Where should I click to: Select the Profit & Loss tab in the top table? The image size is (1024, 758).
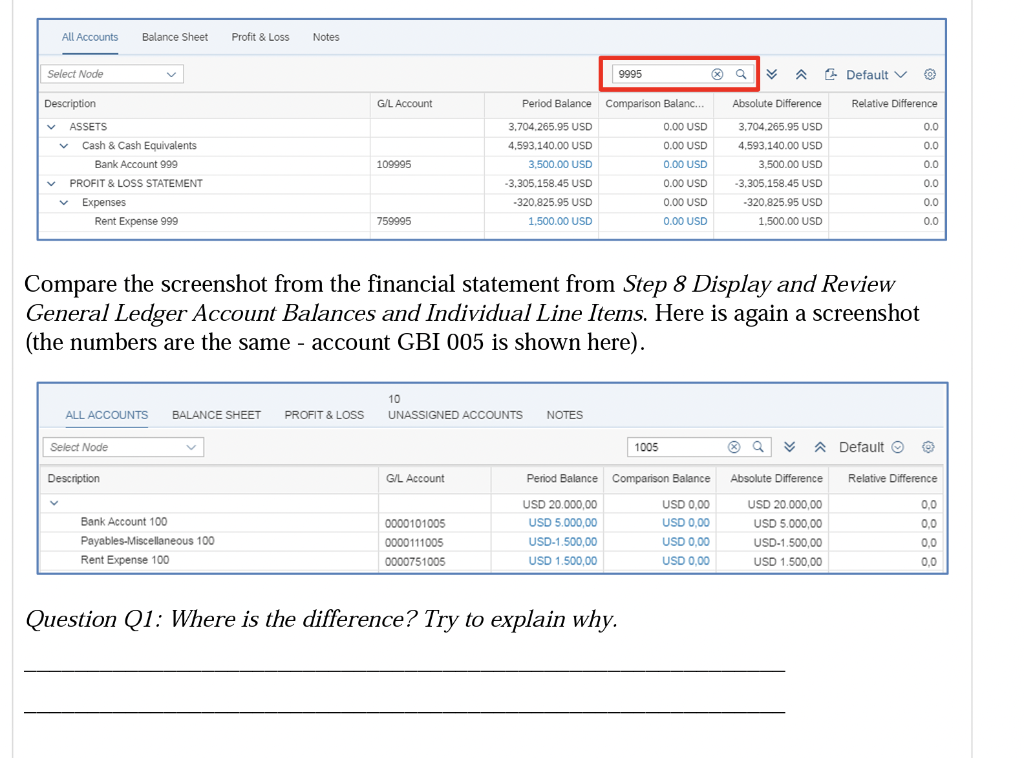tap(260, 37)
